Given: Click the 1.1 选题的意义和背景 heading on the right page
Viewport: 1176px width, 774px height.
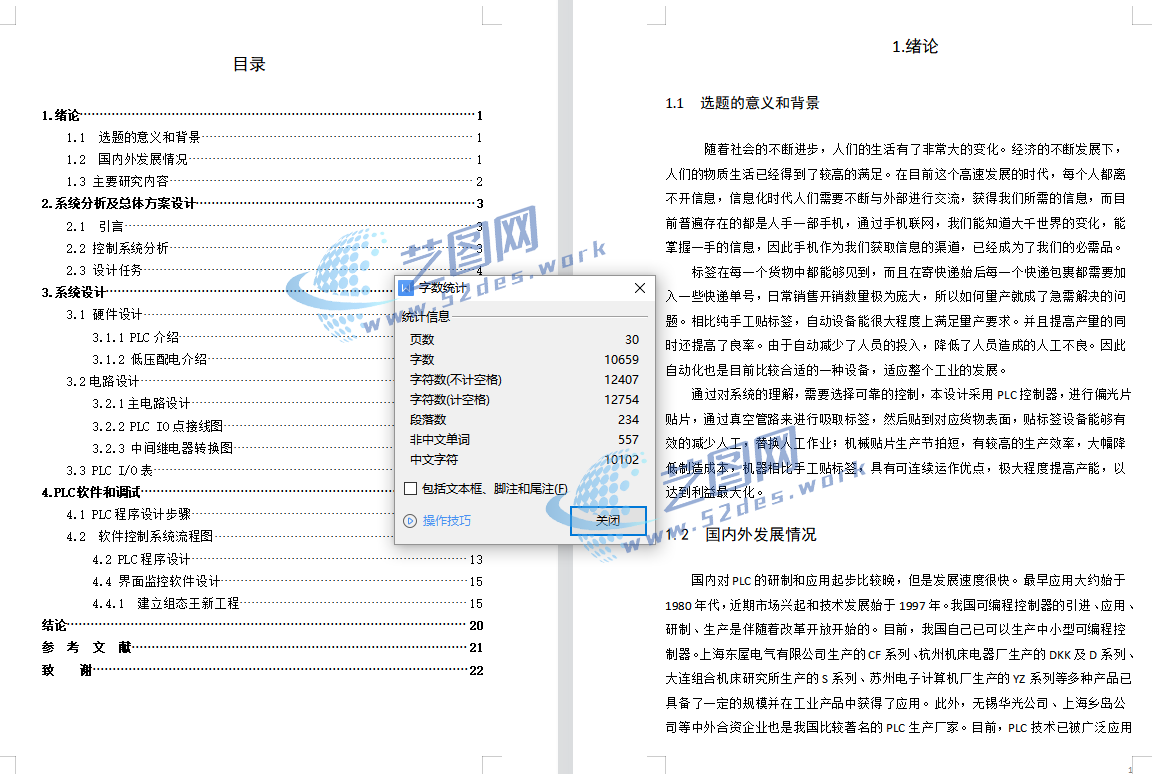Looking at the screenshot, I should (742, 103).
